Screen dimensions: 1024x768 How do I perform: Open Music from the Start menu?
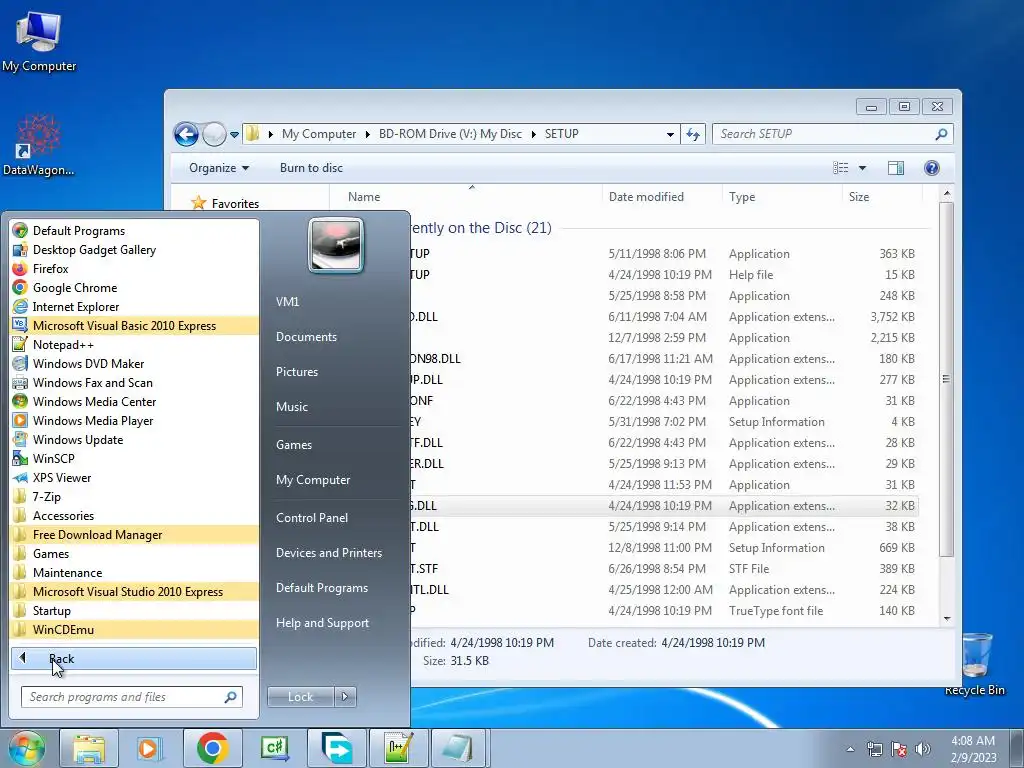(291, 406)
